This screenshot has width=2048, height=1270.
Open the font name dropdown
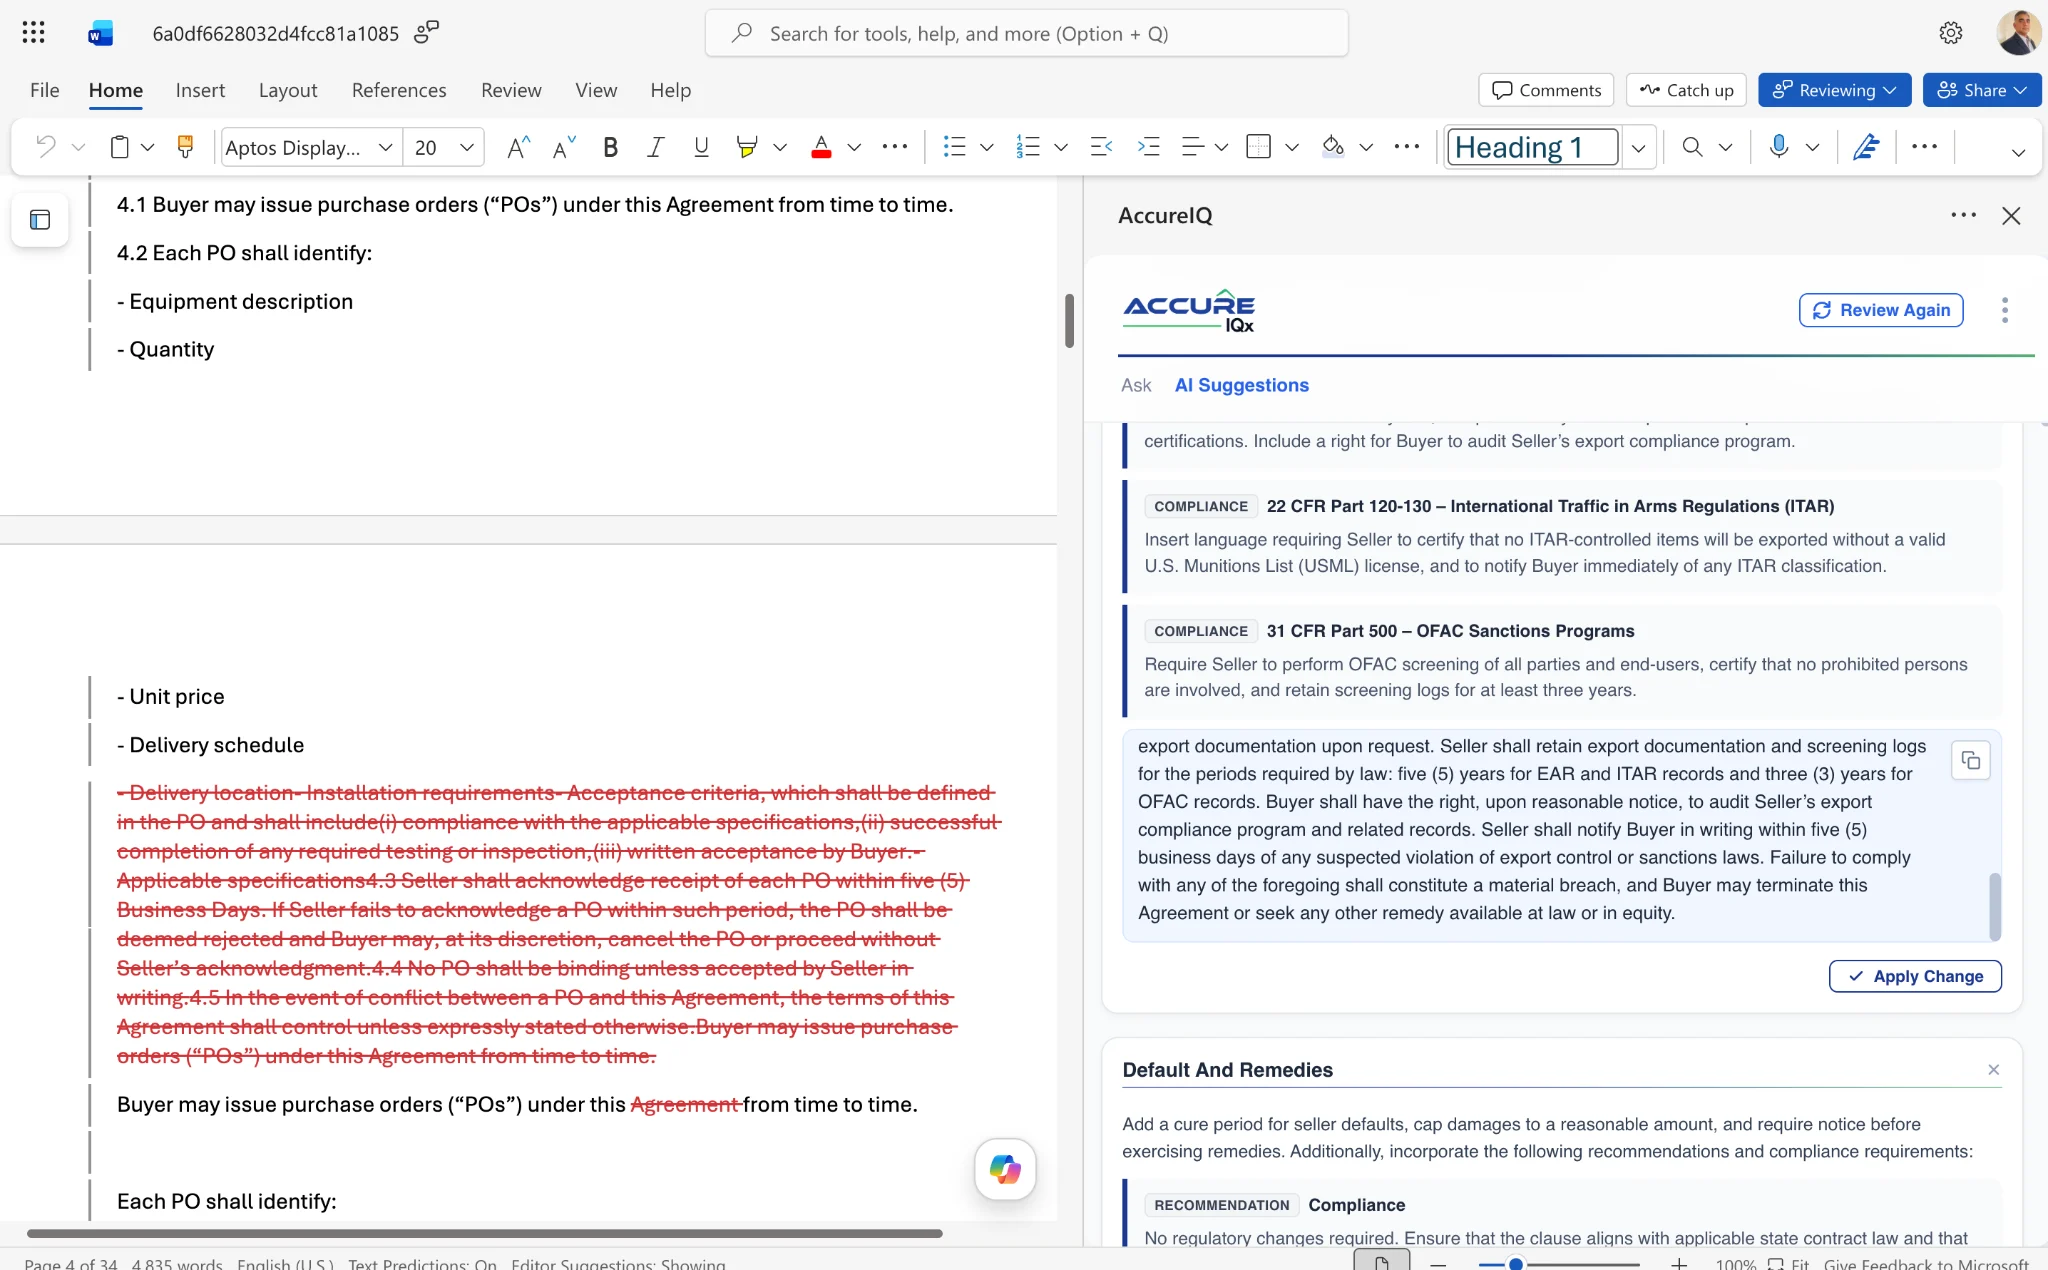tap(385, 147)
